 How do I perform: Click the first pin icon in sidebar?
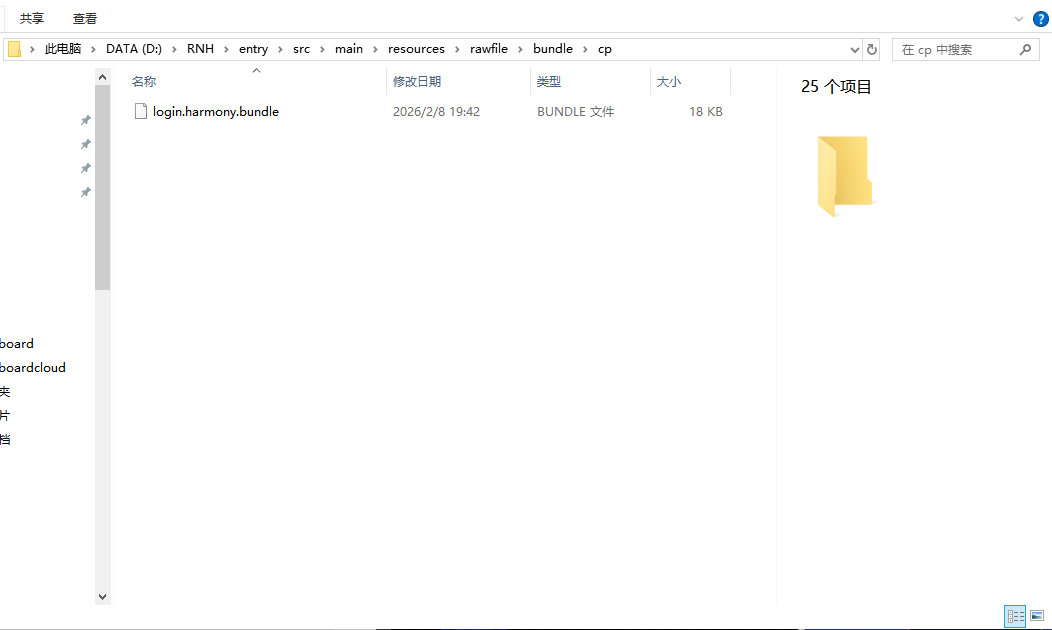85,121
